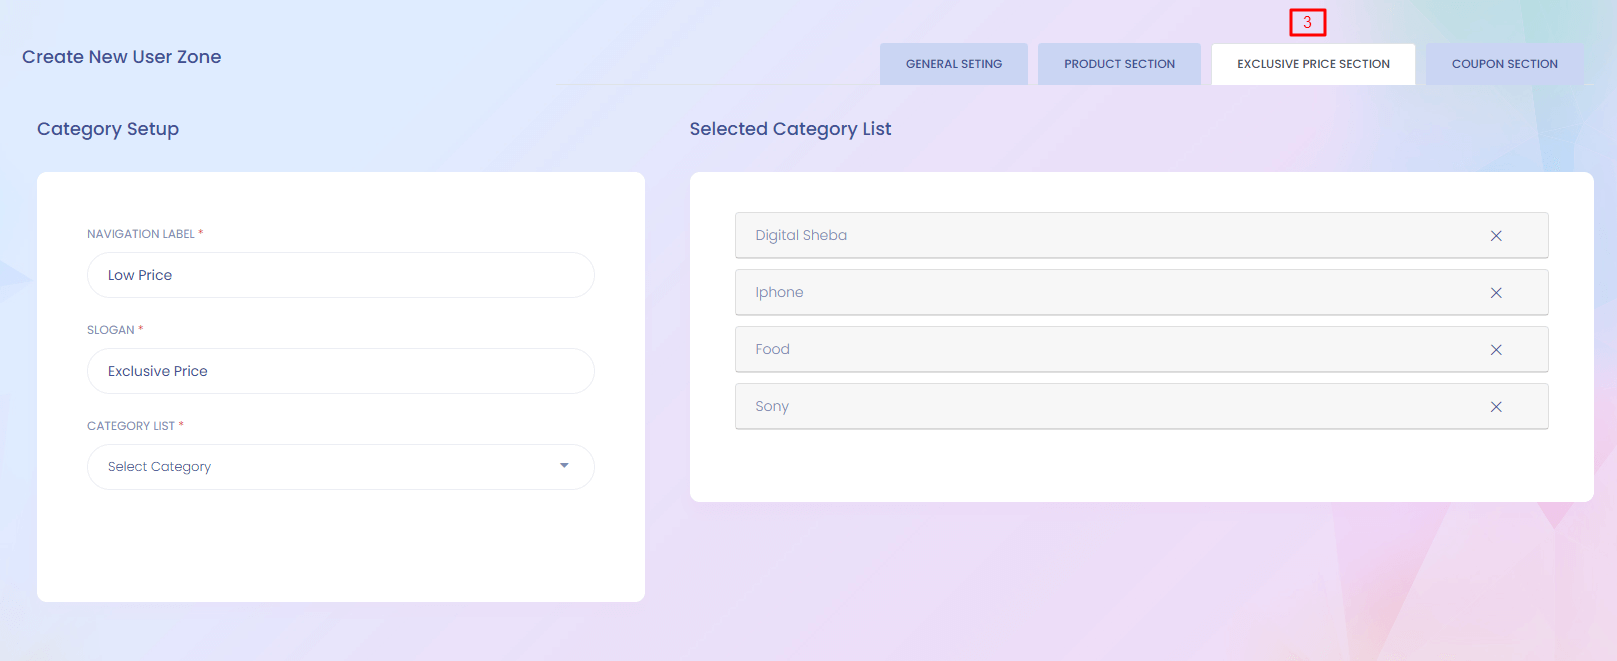Remove Digital Sheba from selected categories
This screenshot has height=661, width=1617.
(1496, 236)
